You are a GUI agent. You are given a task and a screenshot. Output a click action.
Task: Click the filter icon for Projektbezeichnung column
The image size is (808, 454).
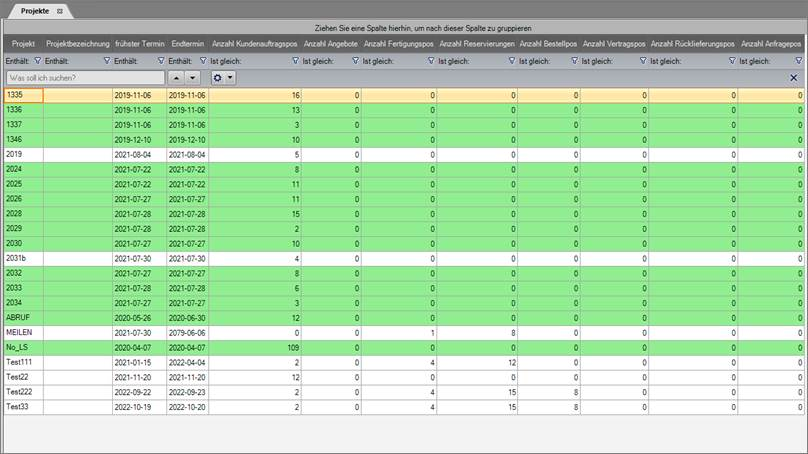(107, 61)
